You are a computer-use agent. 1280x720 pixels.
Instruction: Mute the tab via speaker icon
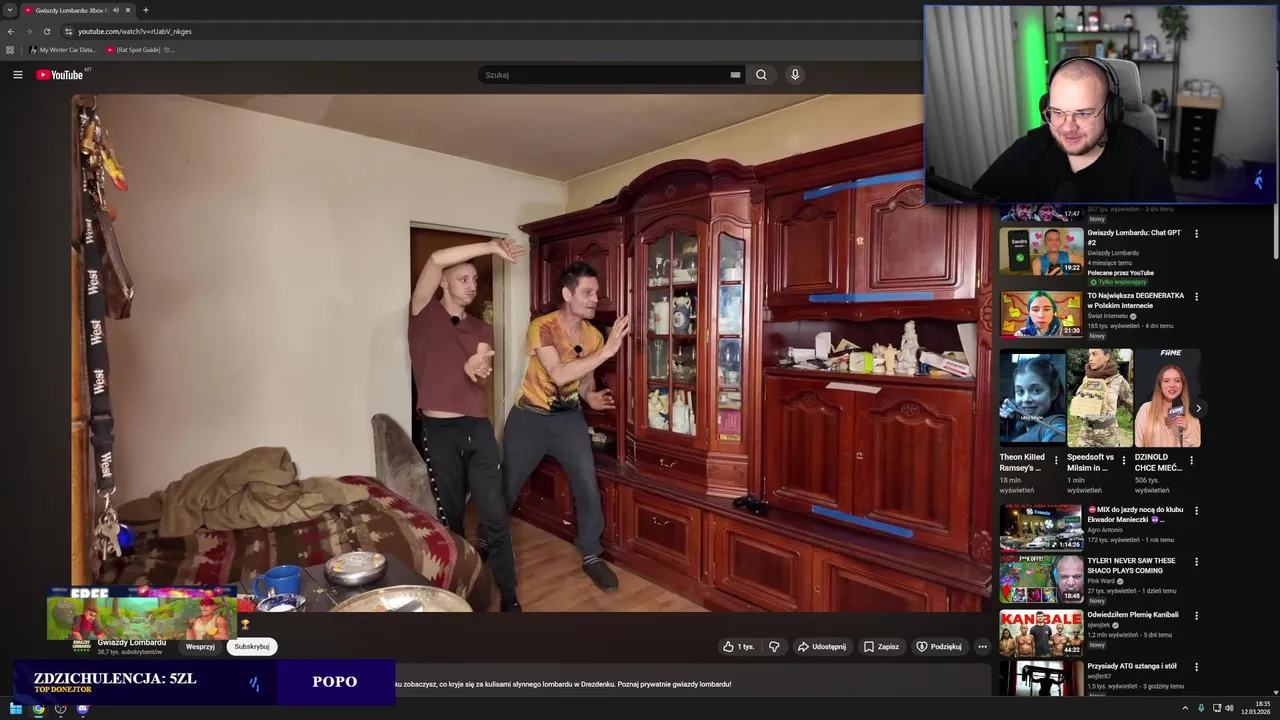116,10
